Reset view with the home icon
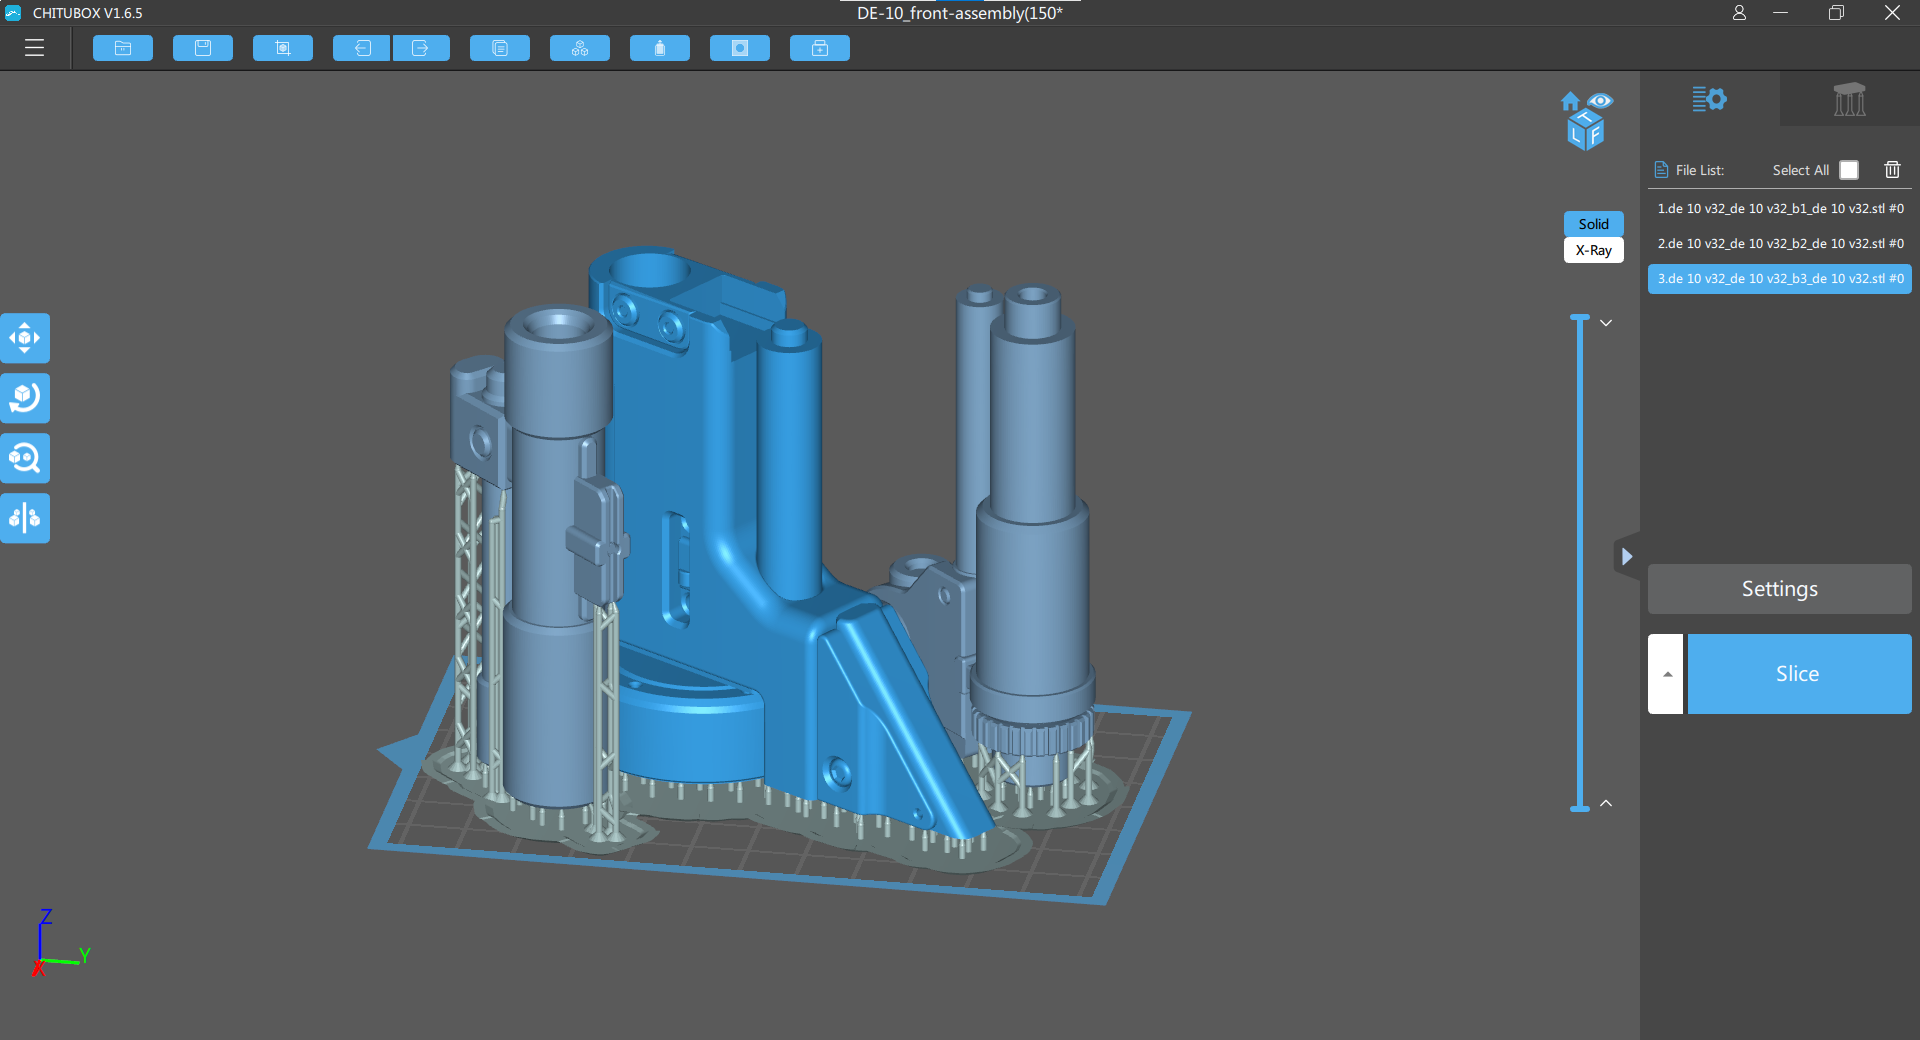This screenshot has width=1920, height=1040. coord(1570,101)
